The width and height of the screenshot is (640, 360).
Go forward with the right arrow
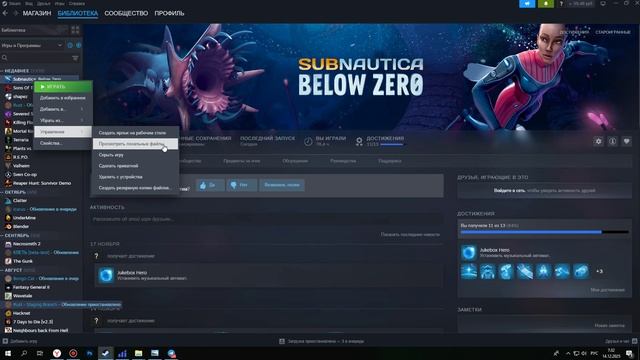point(16,13)
